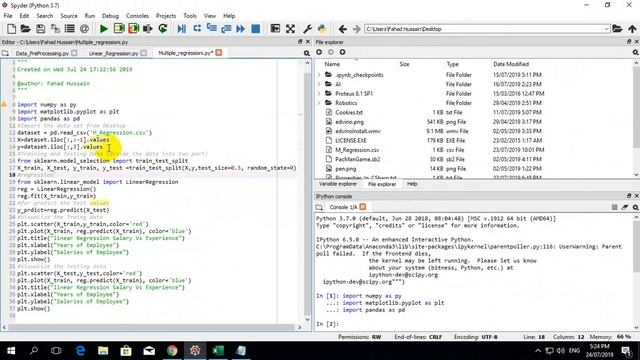Step into function in the debugger

211,29
